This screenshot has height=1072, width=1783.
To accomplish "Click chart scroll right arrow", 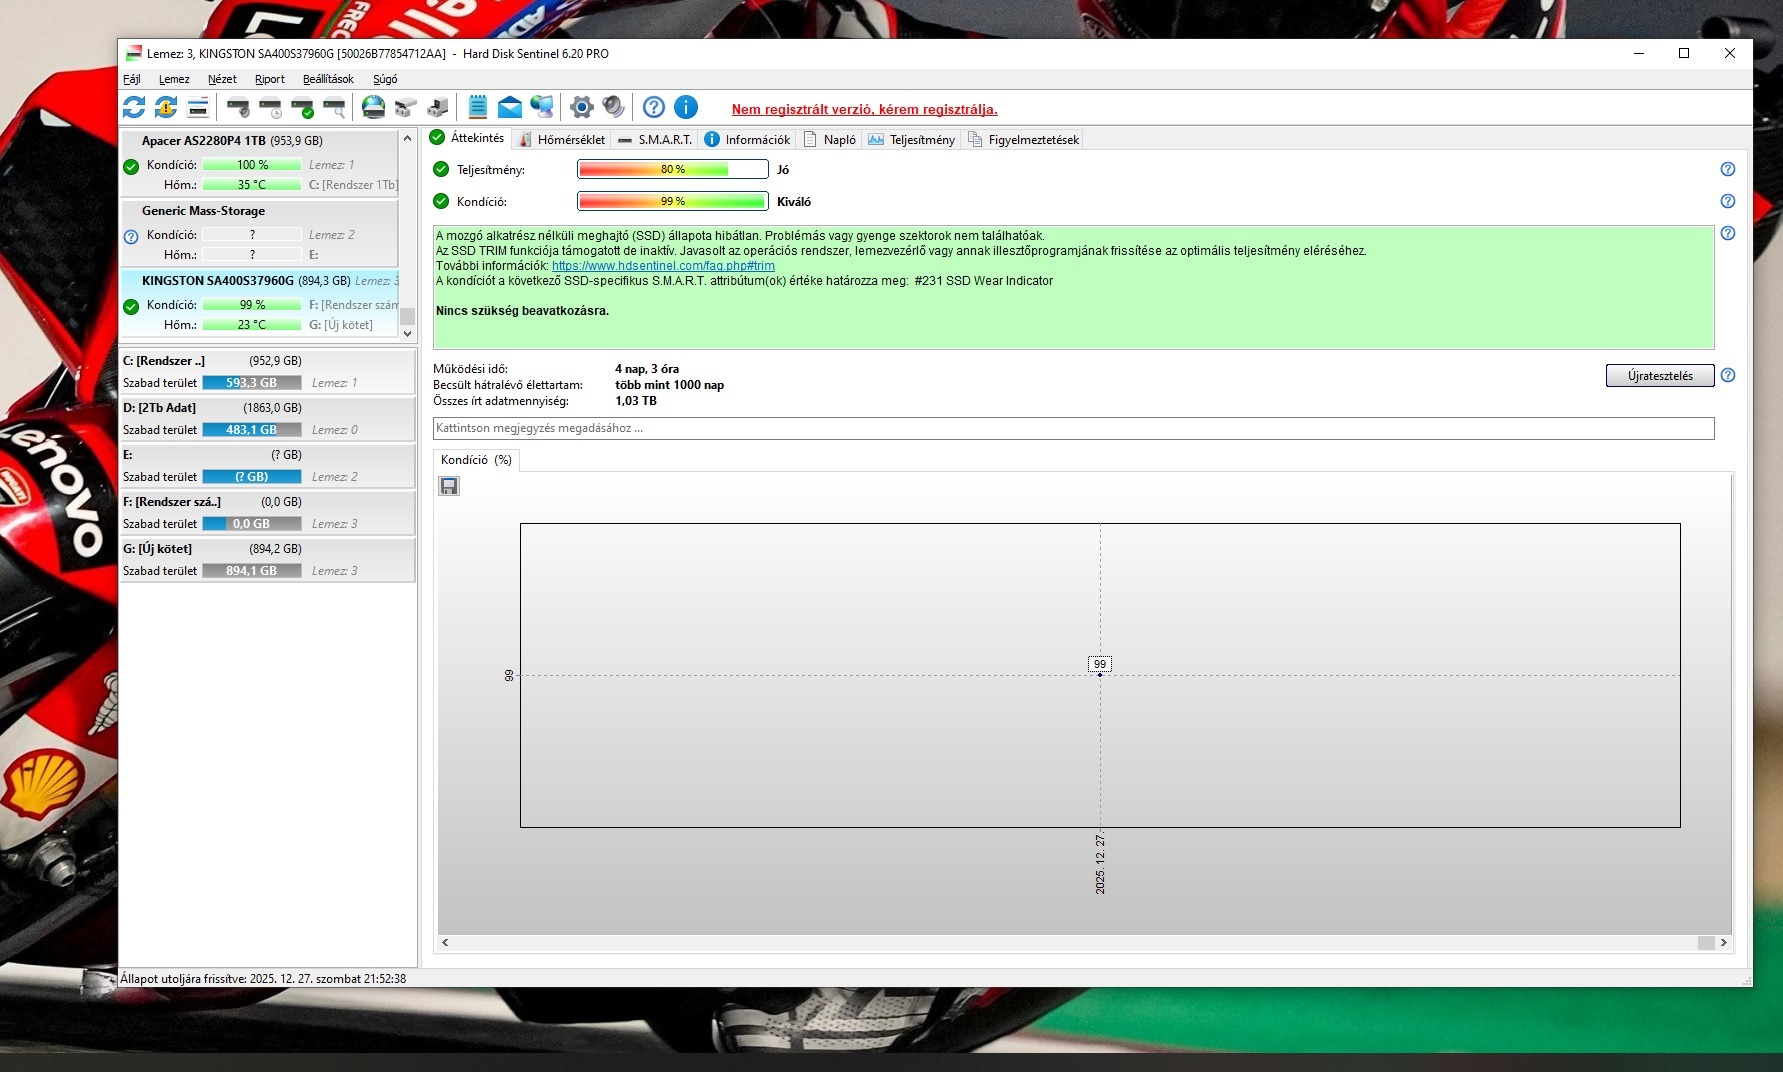I will click(x=1724, y=942).
